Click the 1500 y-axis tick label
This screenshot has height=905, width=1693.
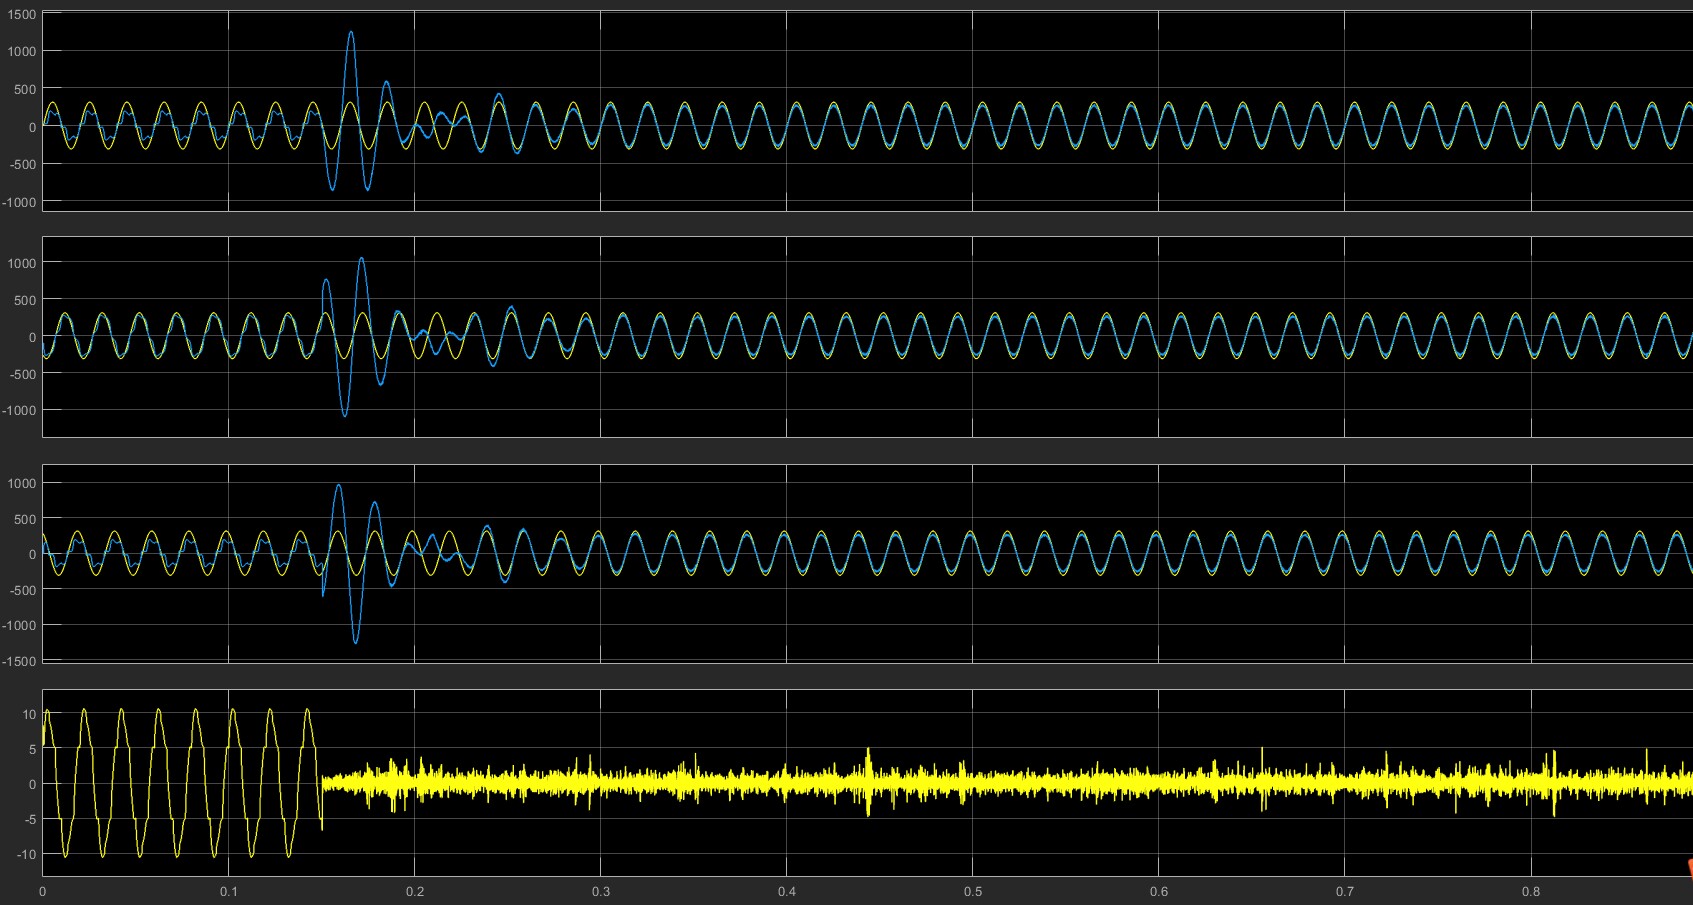[x=22, y=15]
